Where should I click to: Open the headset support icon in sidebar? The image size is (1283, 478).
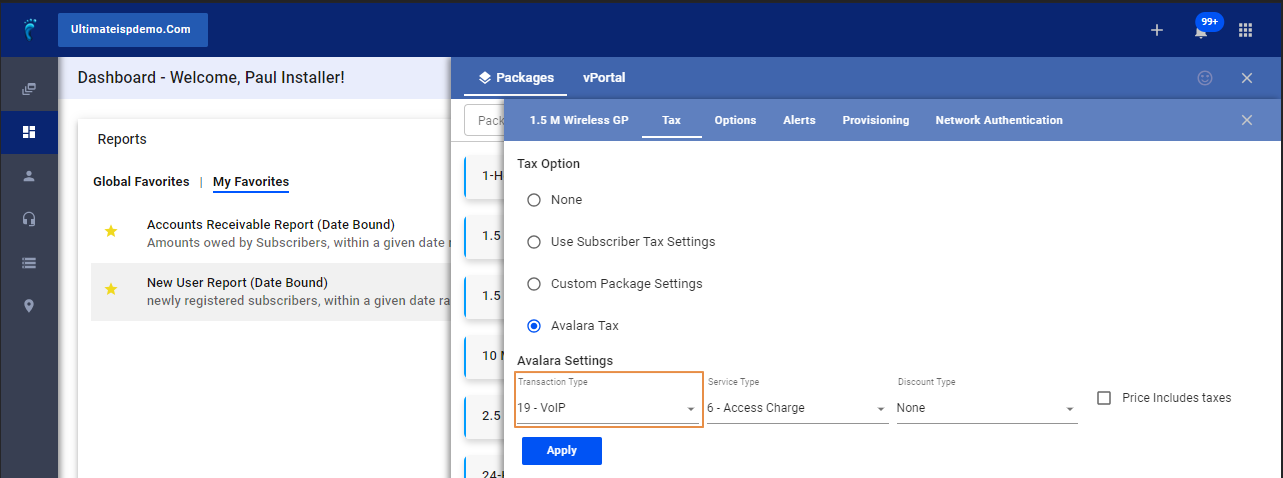[x=29, y=219]
